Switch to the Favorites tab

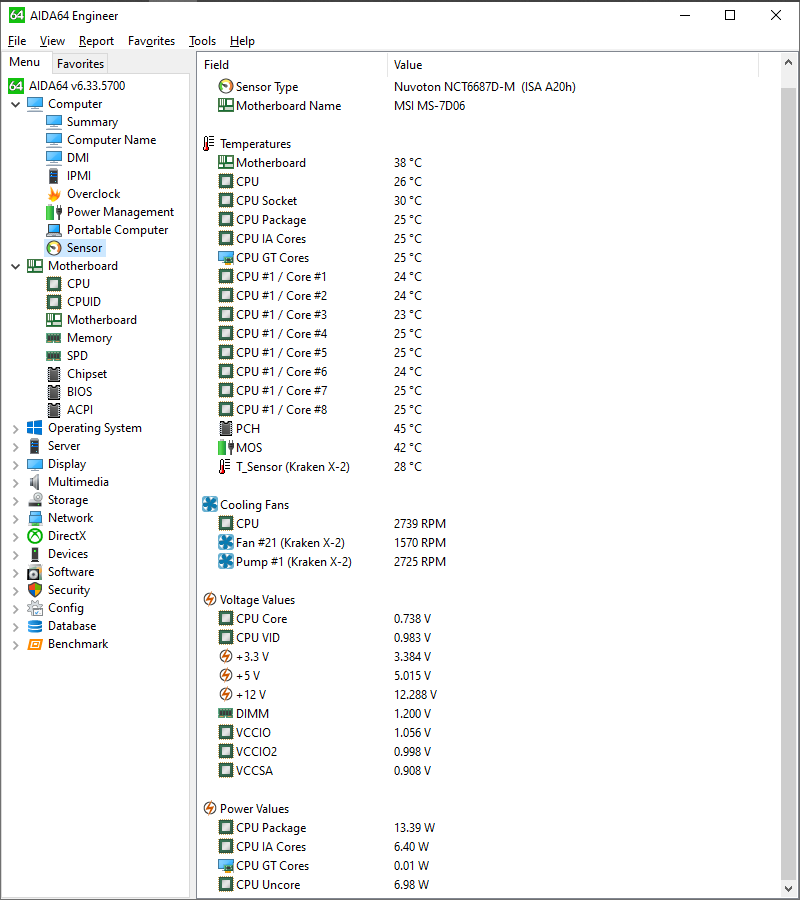[x=80, y=64]
